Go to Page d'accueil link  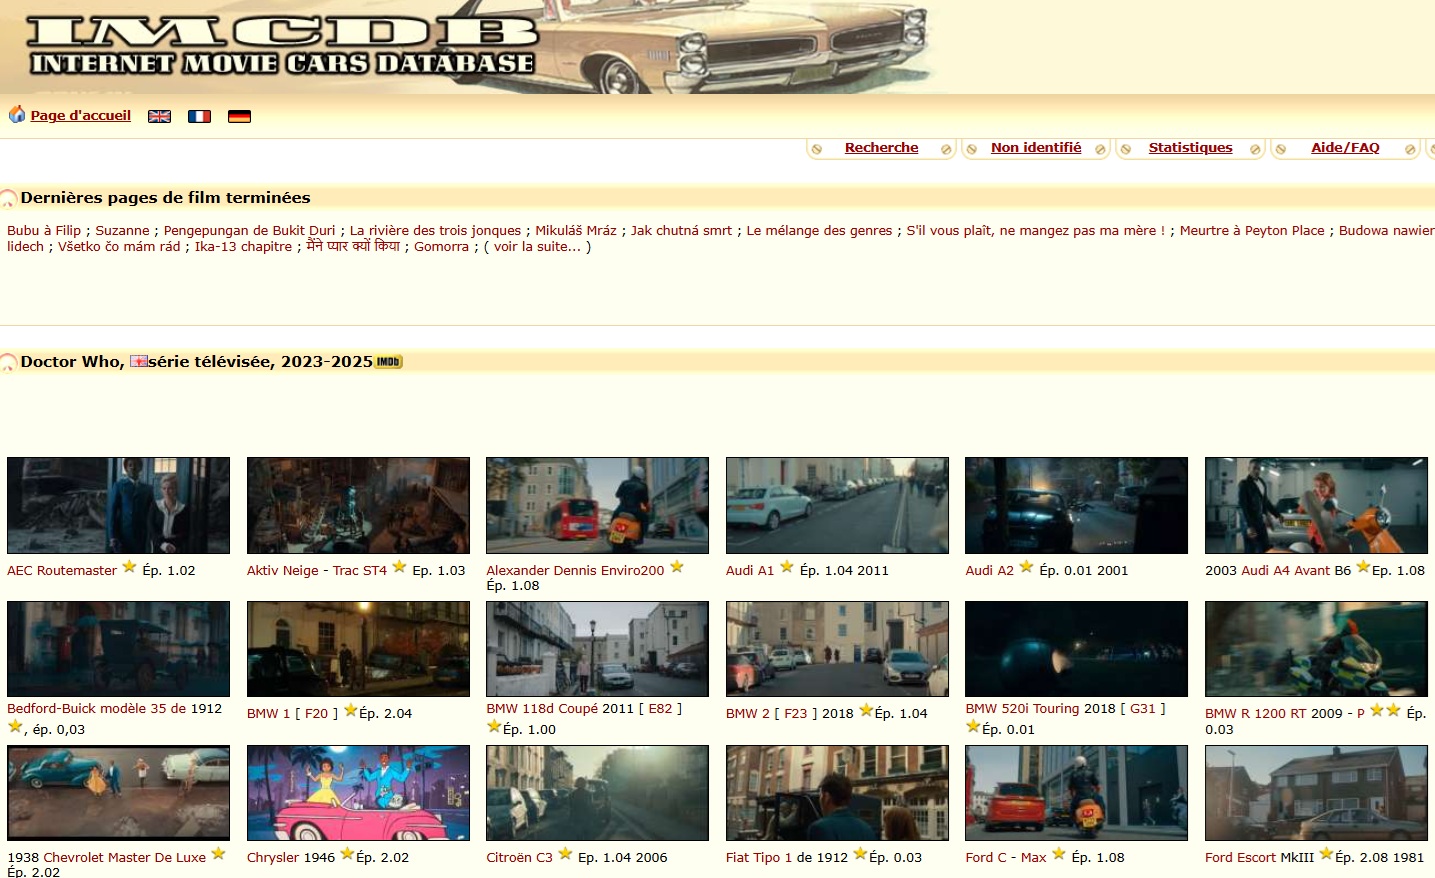point(81,116)
